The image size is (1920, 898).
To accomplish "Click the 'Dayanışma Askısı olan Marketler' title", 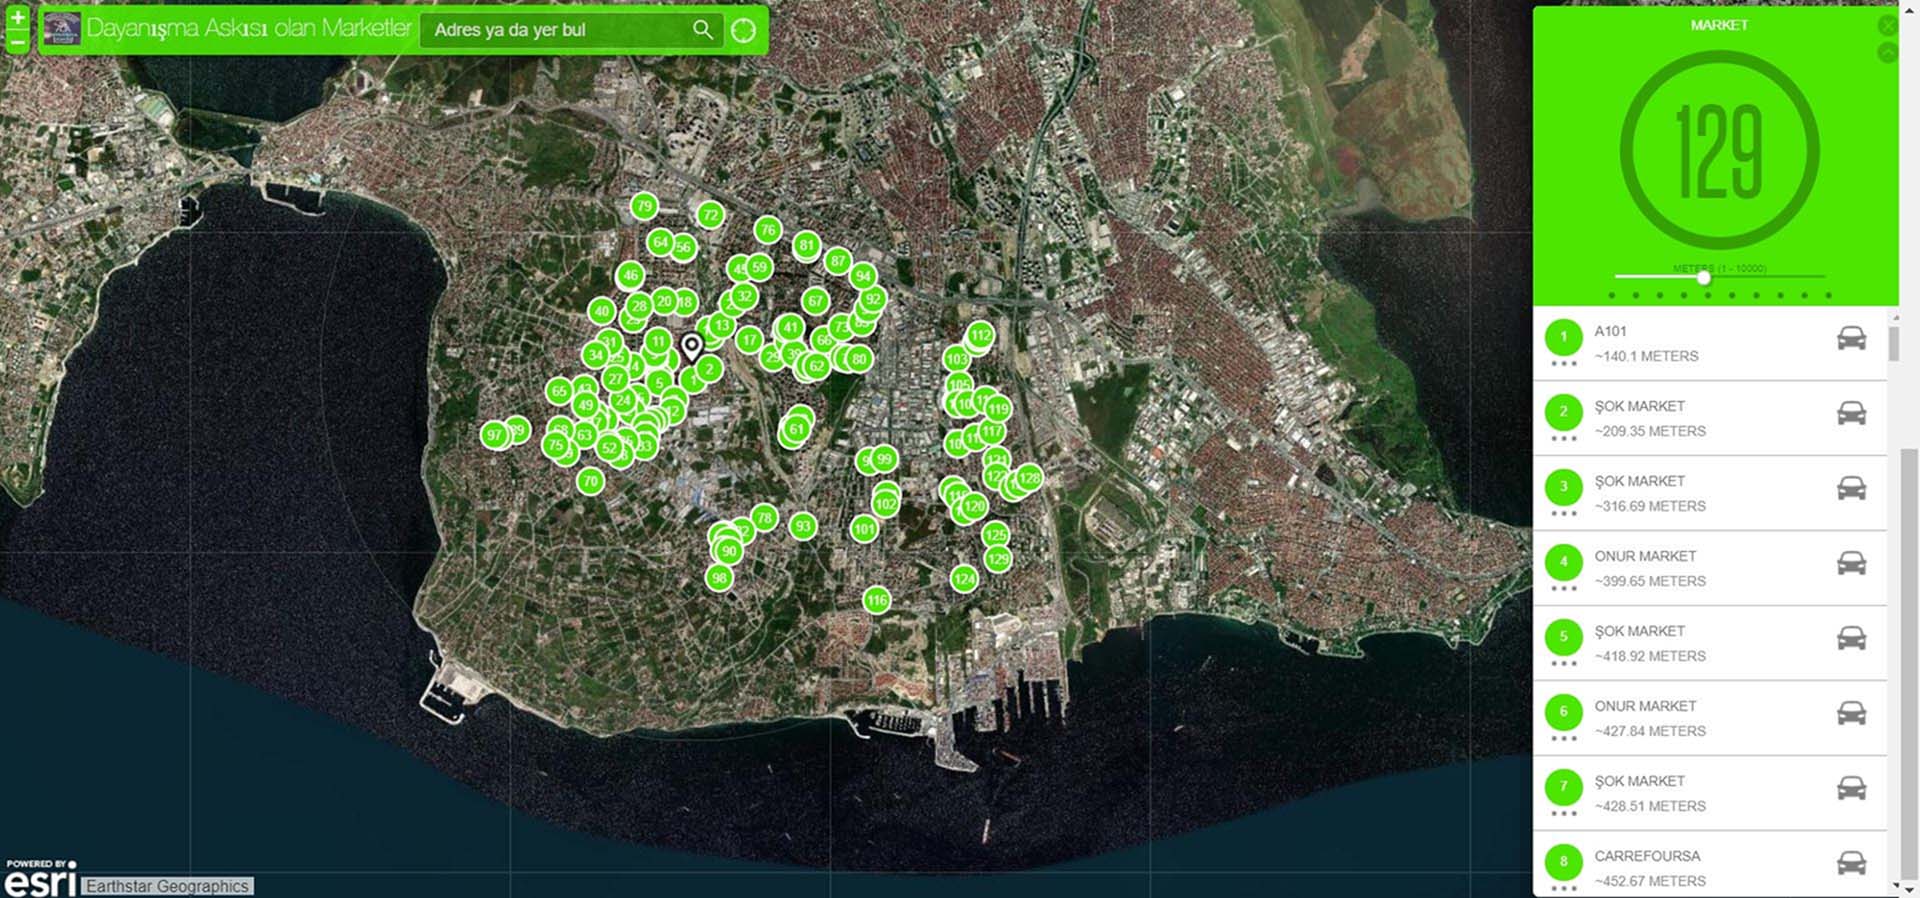I will 248,28.
